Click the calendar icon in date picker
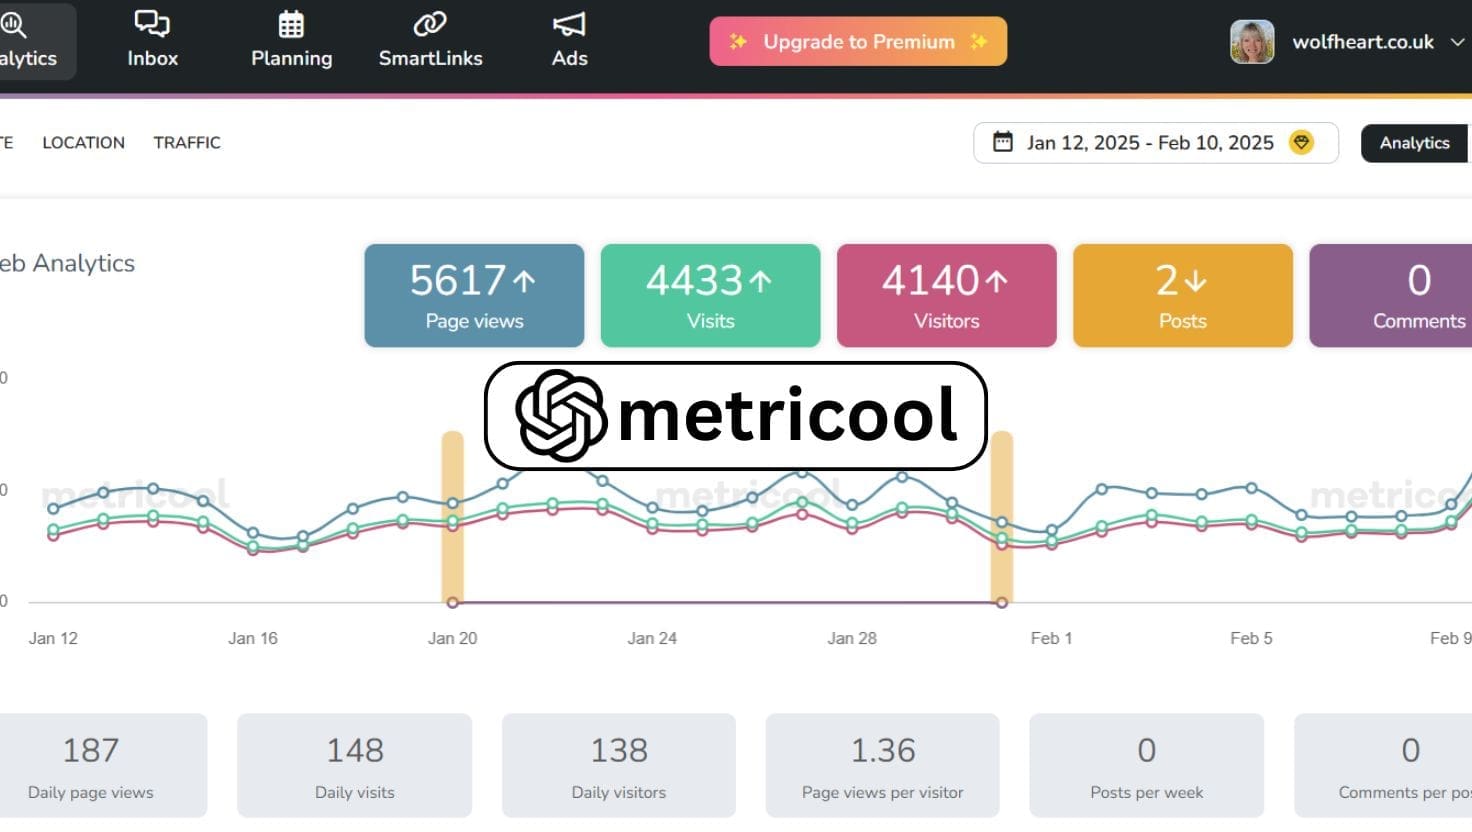Screen dimensions: 1472x832 (x=1002, y=142)
